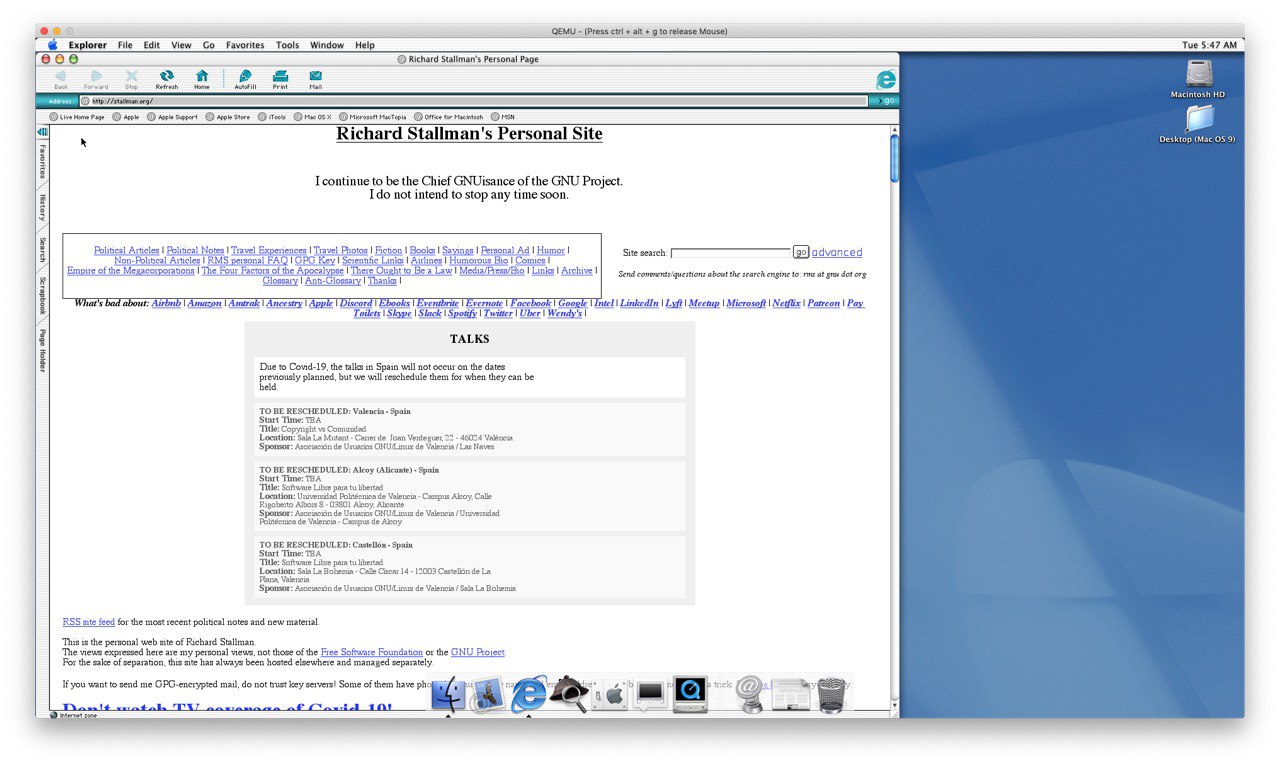Image resolution: width=1280 pixels, height=765 pixels.
Task: Open the Travel Photos link
Action: (340, 250)
